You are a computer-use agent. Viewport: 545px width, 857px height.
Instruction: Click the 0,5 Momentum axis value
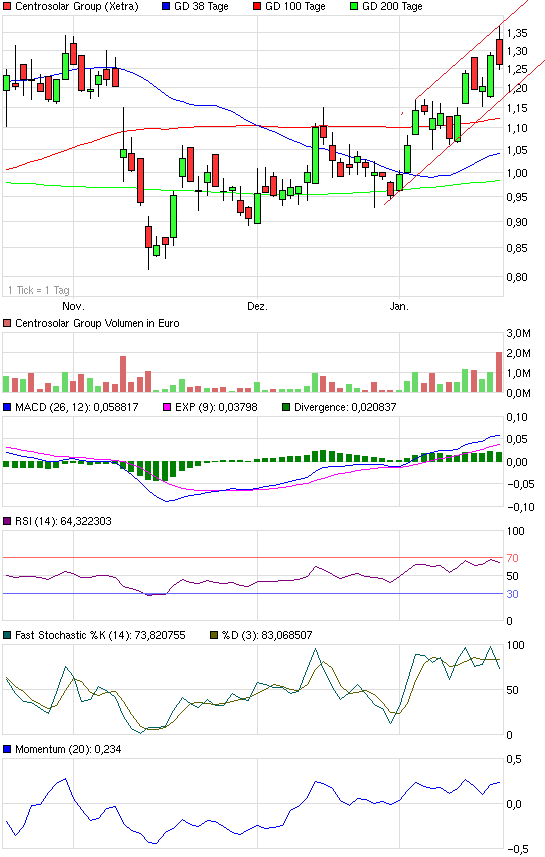click(514, 759)
